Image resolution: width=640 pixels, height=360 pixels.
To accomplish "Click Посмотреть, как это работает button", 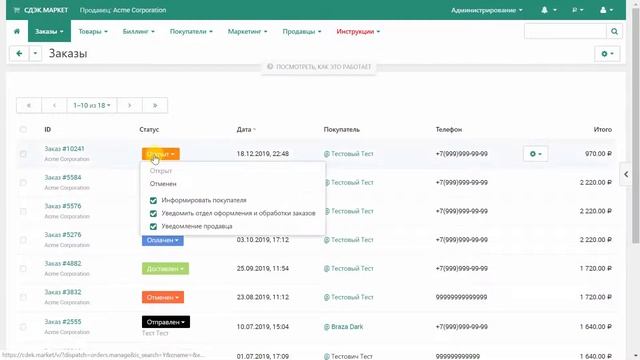I will 319,67.
